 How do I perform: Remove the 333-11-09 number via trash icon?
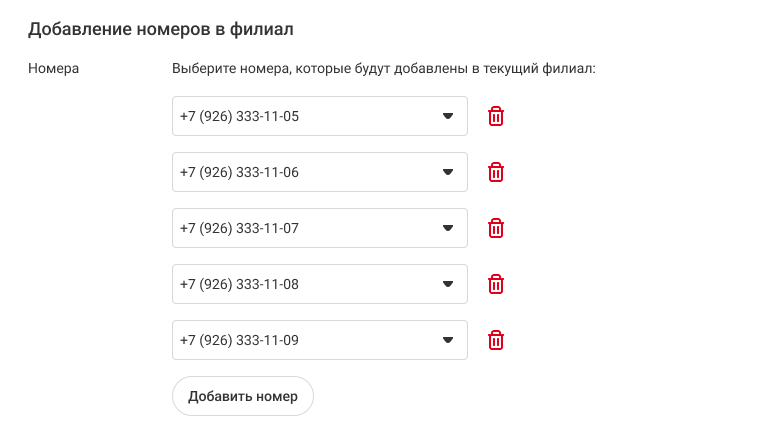(x=495, y=340)
